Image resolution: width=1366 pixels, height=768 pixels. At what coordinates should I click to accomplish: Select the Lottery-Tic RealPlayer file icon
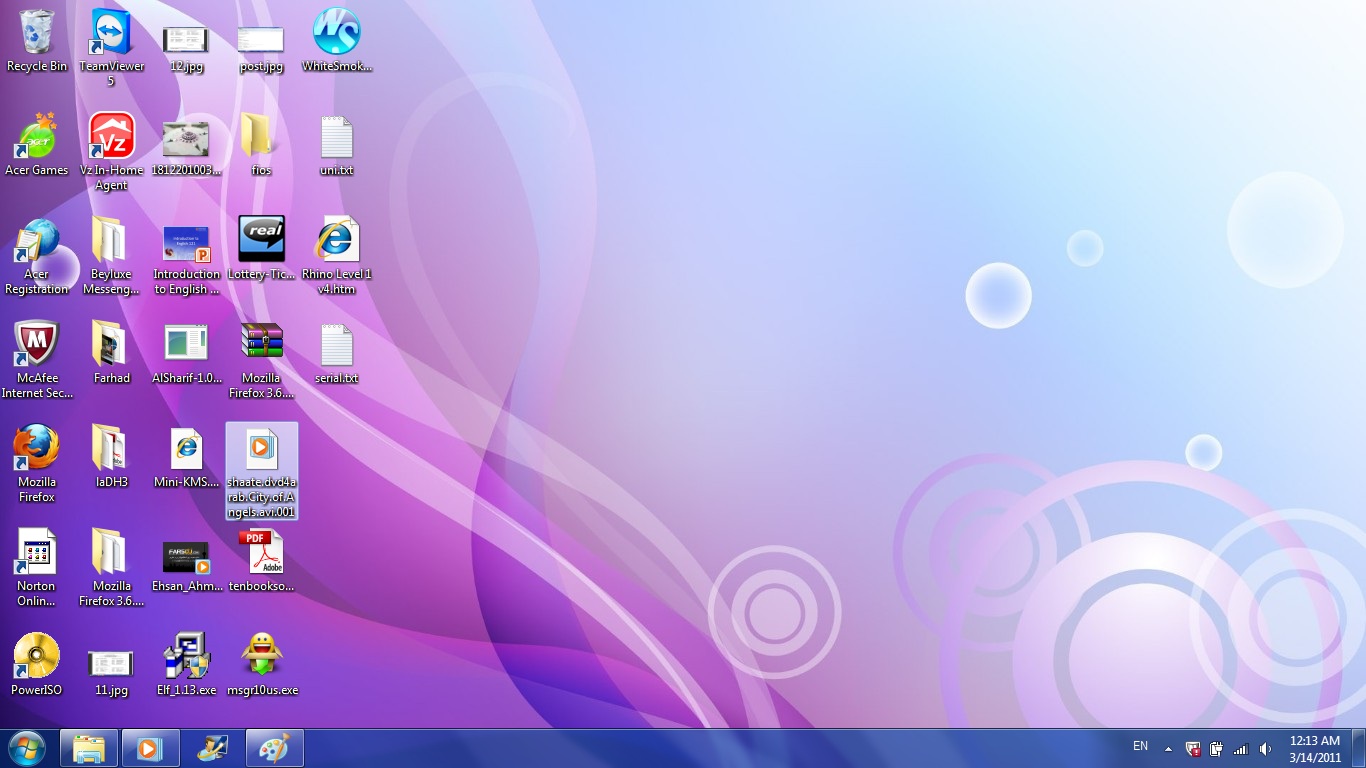[x=261, y=241]
